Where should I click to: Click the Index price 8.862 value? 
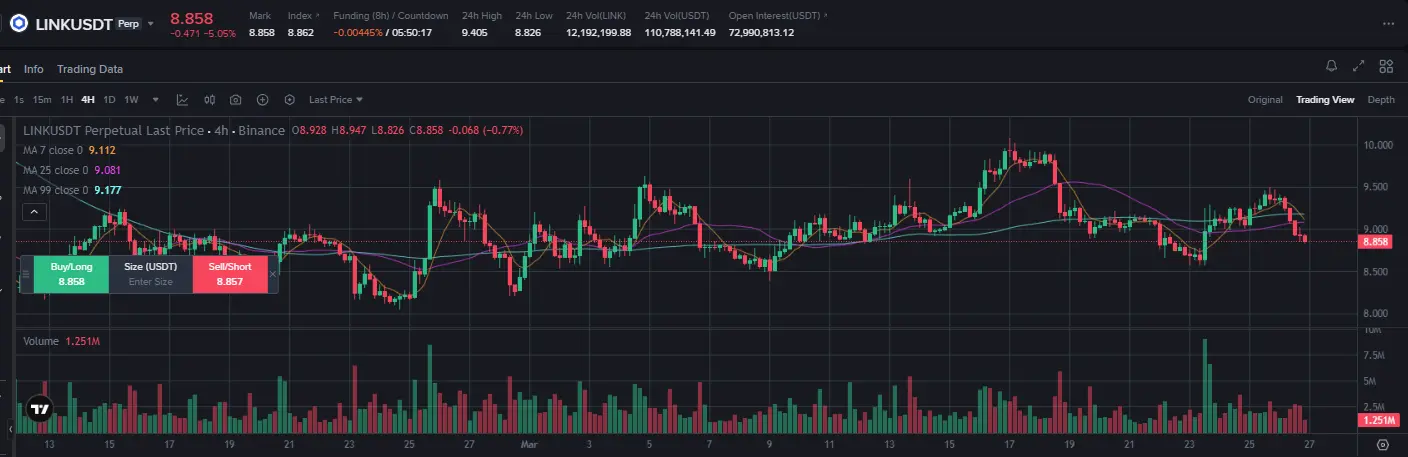pyautogui.click(x=301, y=33)
